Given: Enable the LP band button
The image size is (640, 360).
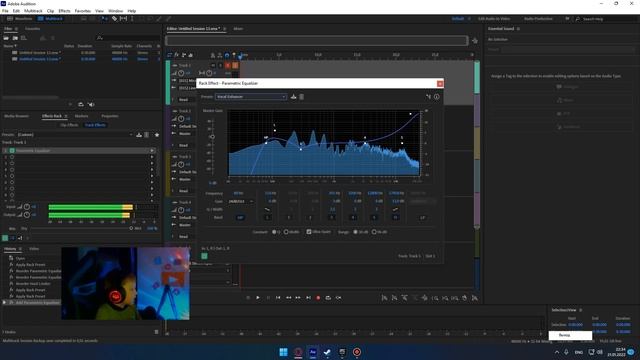Looking at the screenshot, I should point(422,218).
